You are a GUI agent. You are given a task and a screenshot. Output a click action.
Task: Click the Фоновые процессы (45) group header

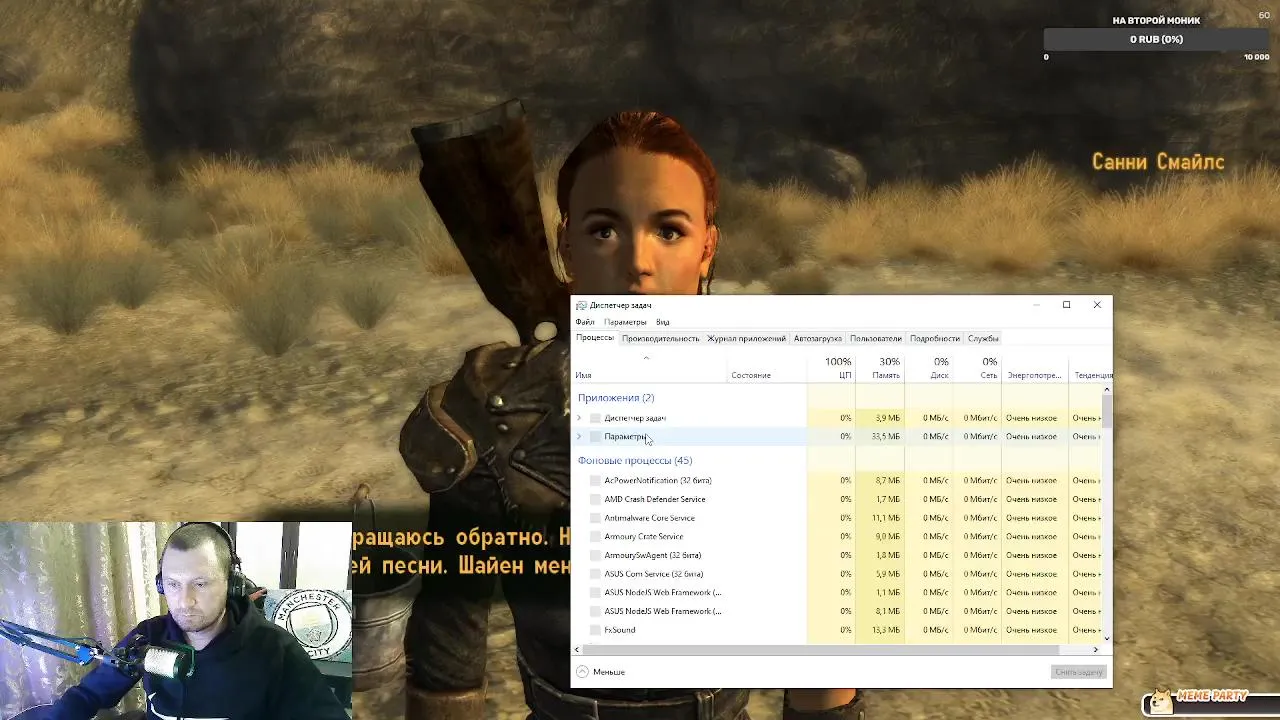635,461
